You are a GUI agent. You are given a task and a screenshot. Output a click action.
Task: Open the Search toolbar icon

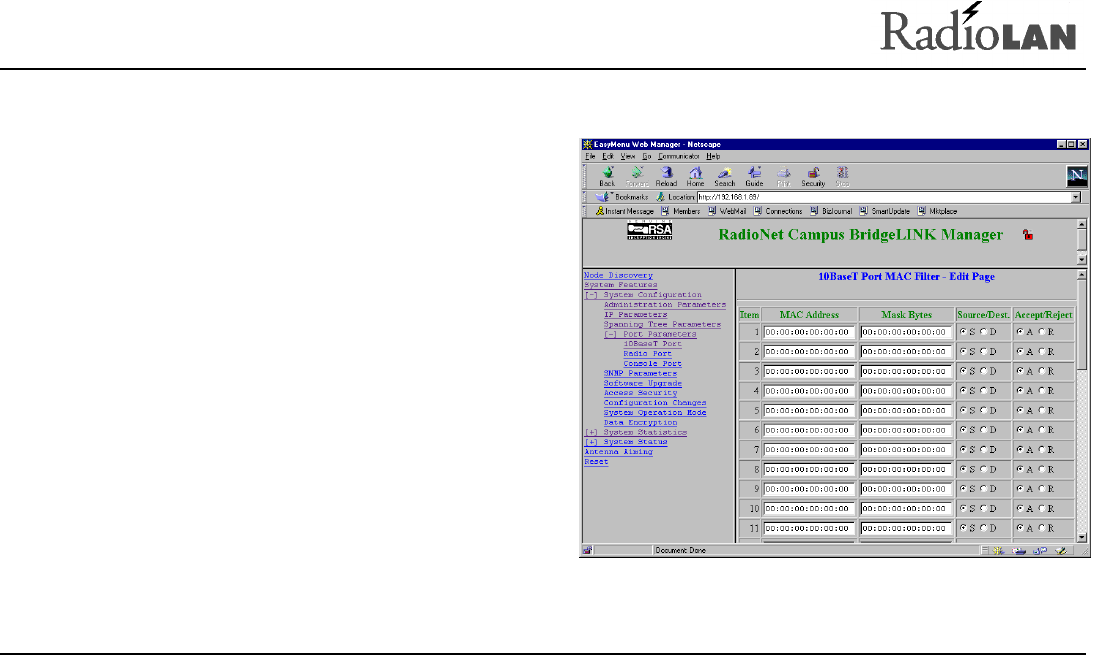(x=724, y=174)
